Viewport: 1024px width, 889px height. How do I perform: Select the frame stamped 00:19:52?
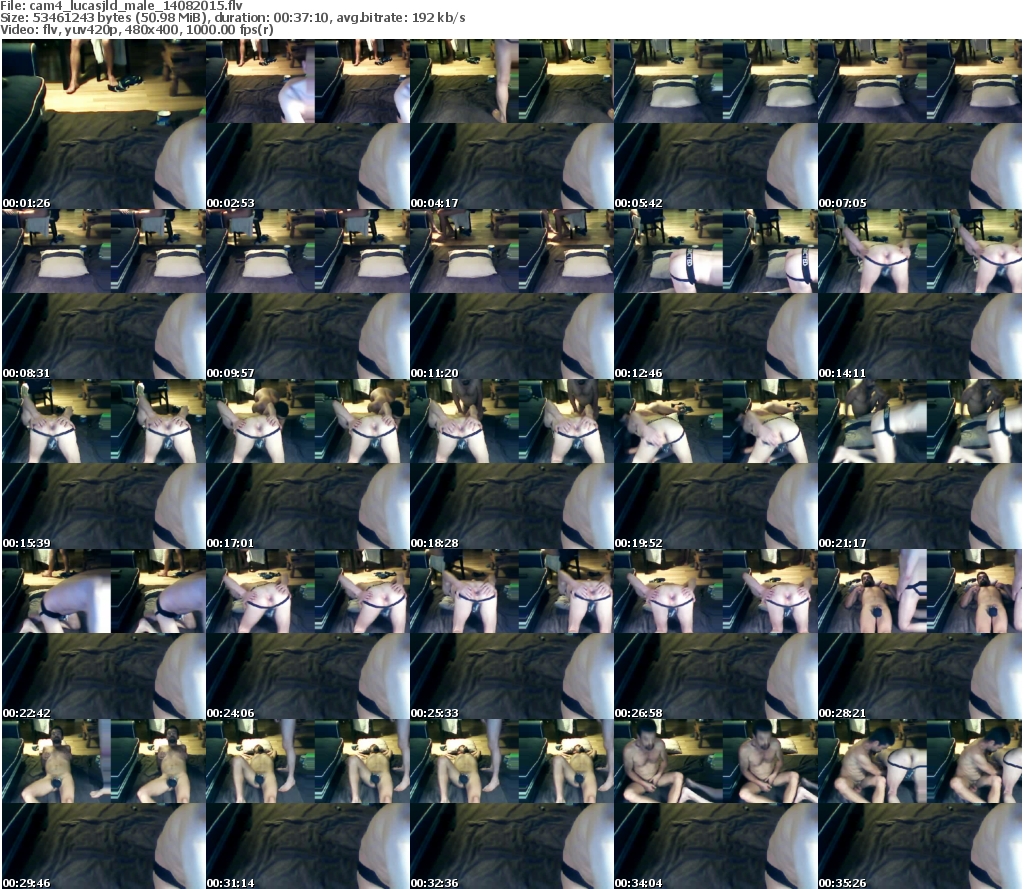[x=715, y=464]
